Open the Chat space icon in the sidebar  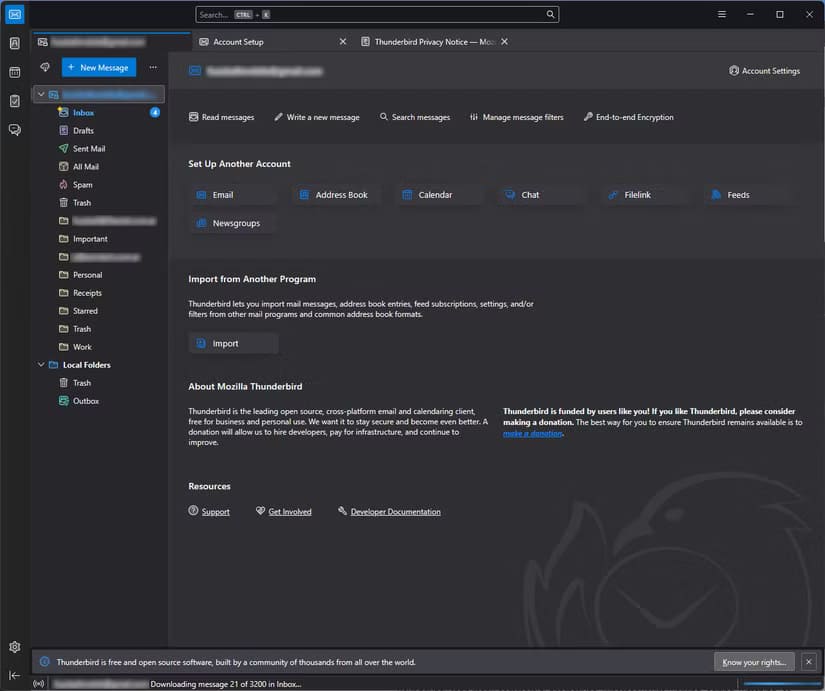15,130
